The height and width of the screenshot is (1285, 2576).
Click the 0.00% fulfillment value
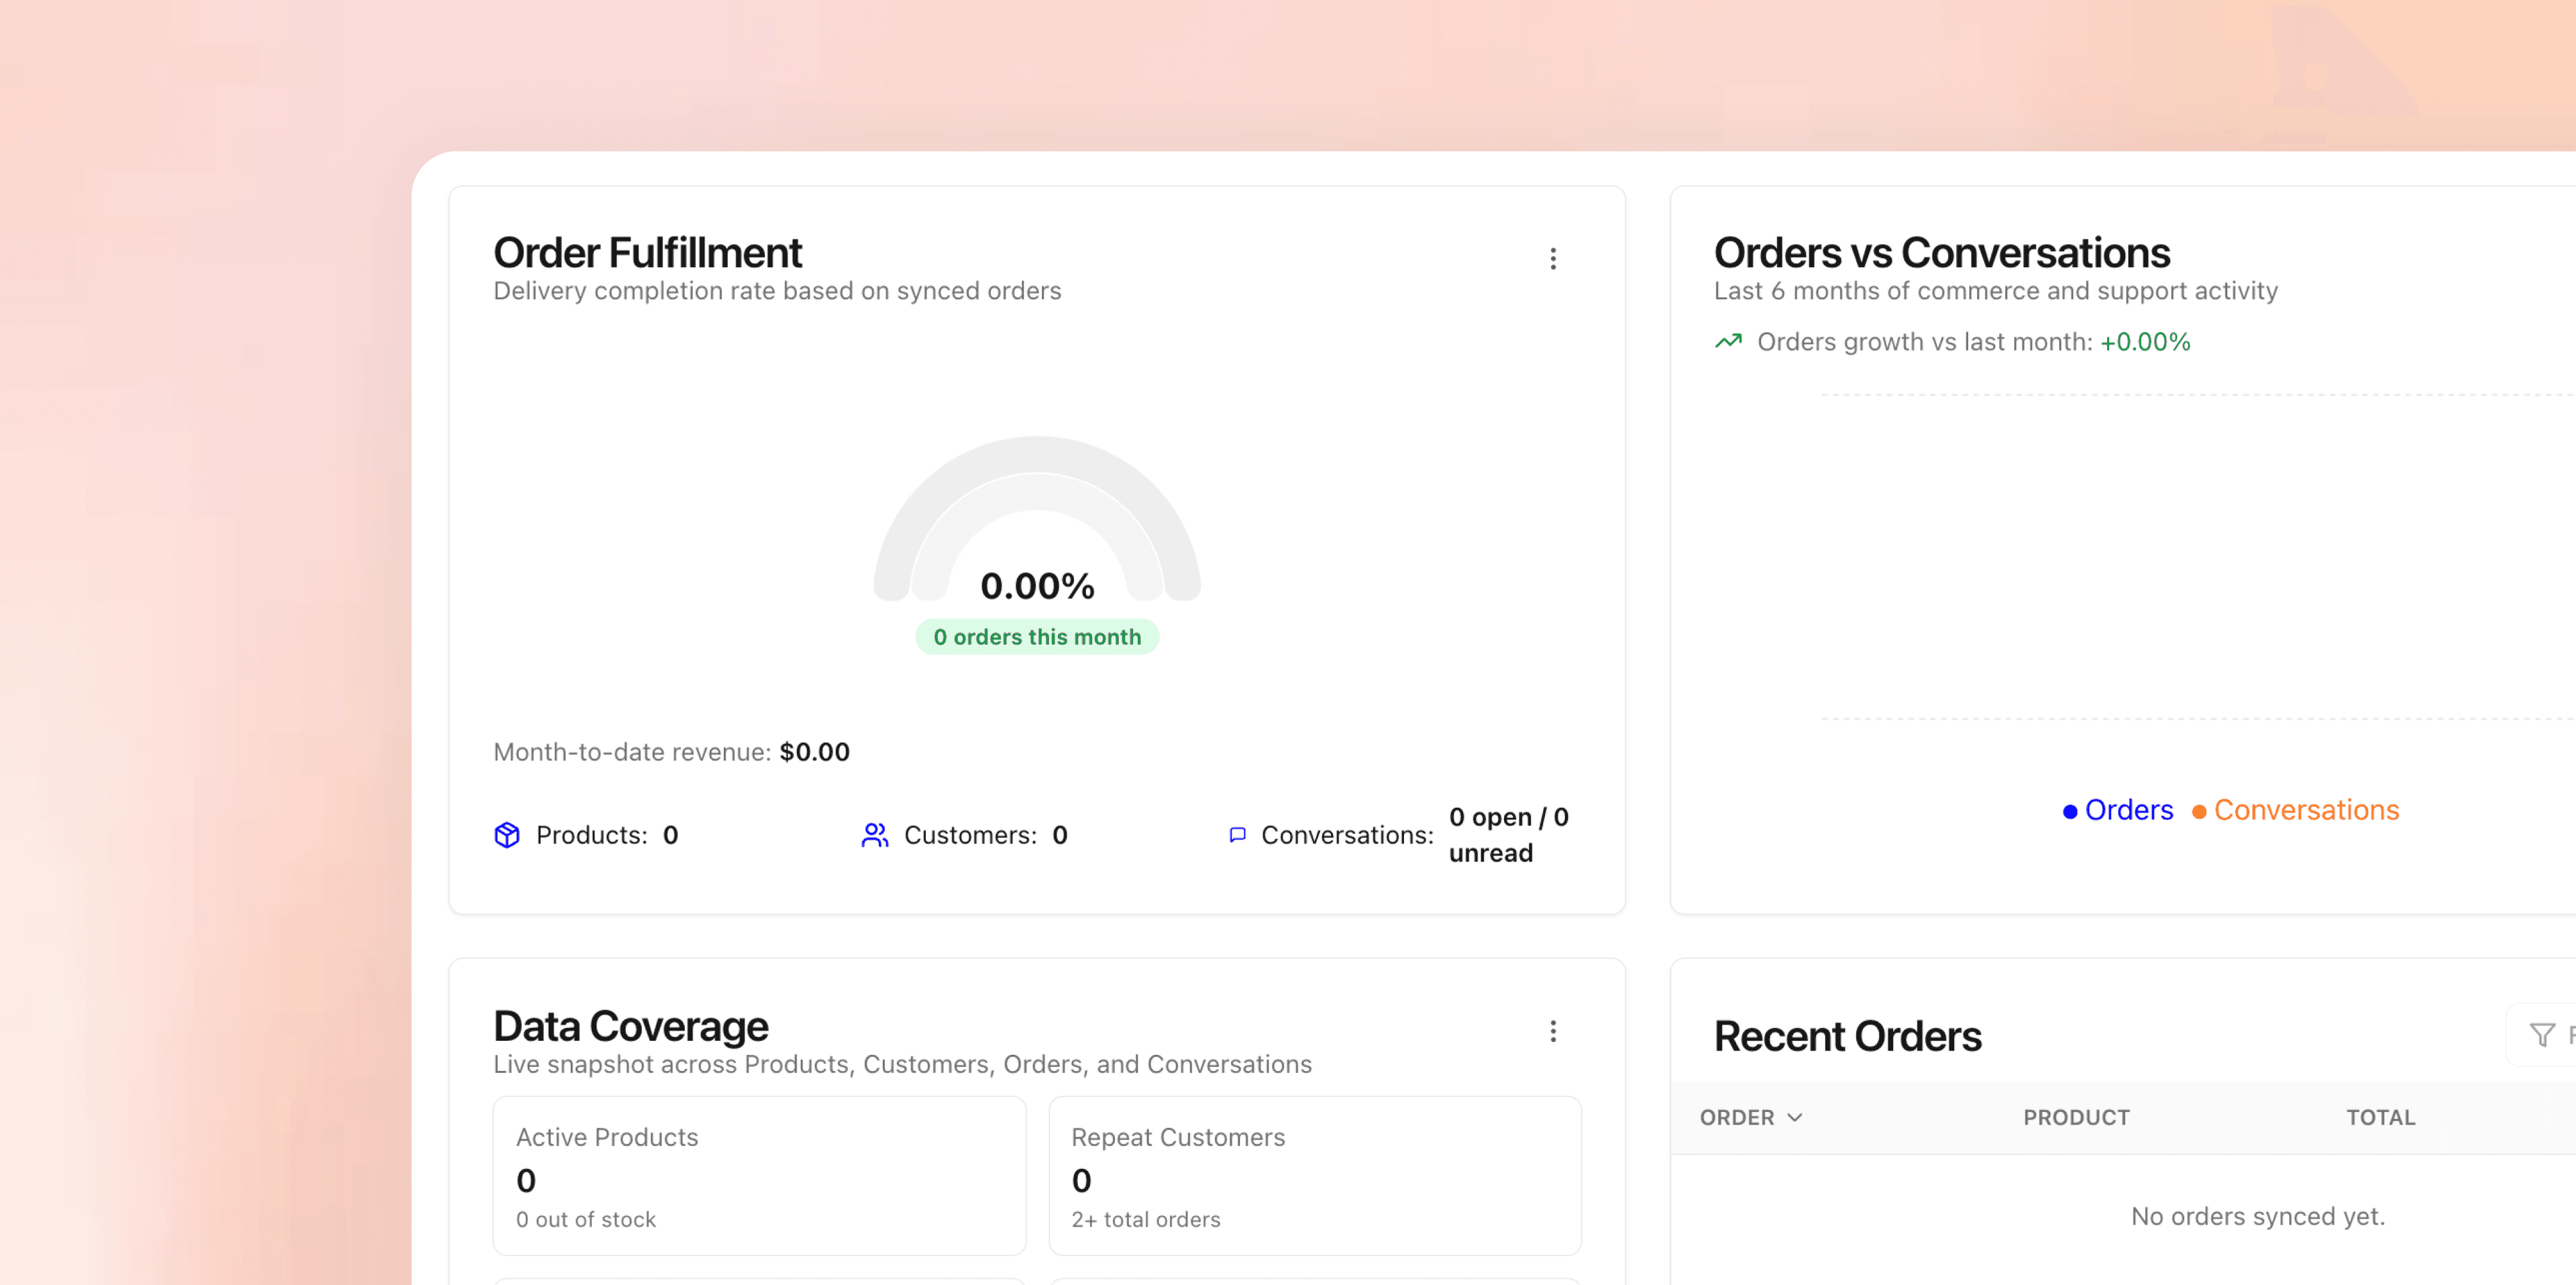pos(1037,586)
